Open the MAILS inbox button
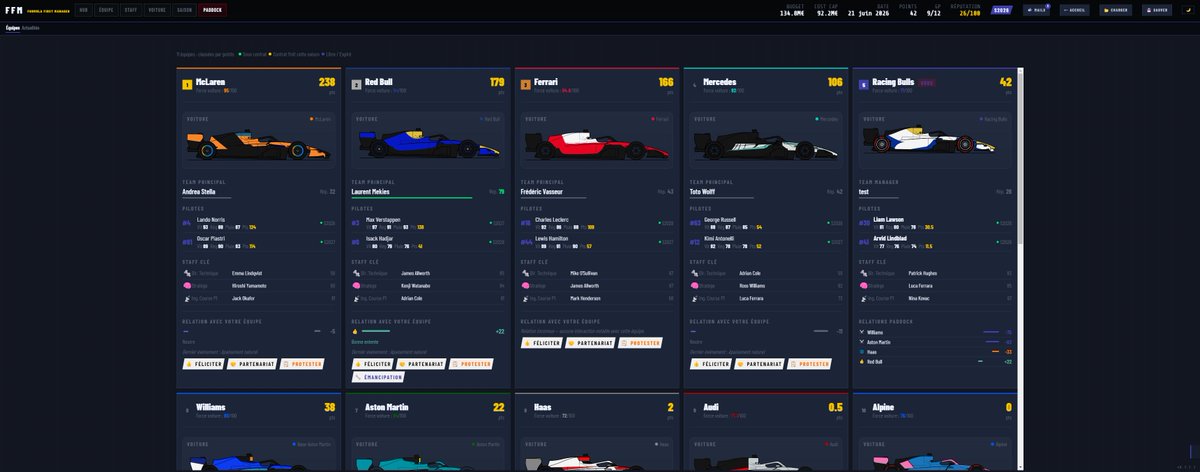Screen dimensions: 1200x472 coord(1036,10)
